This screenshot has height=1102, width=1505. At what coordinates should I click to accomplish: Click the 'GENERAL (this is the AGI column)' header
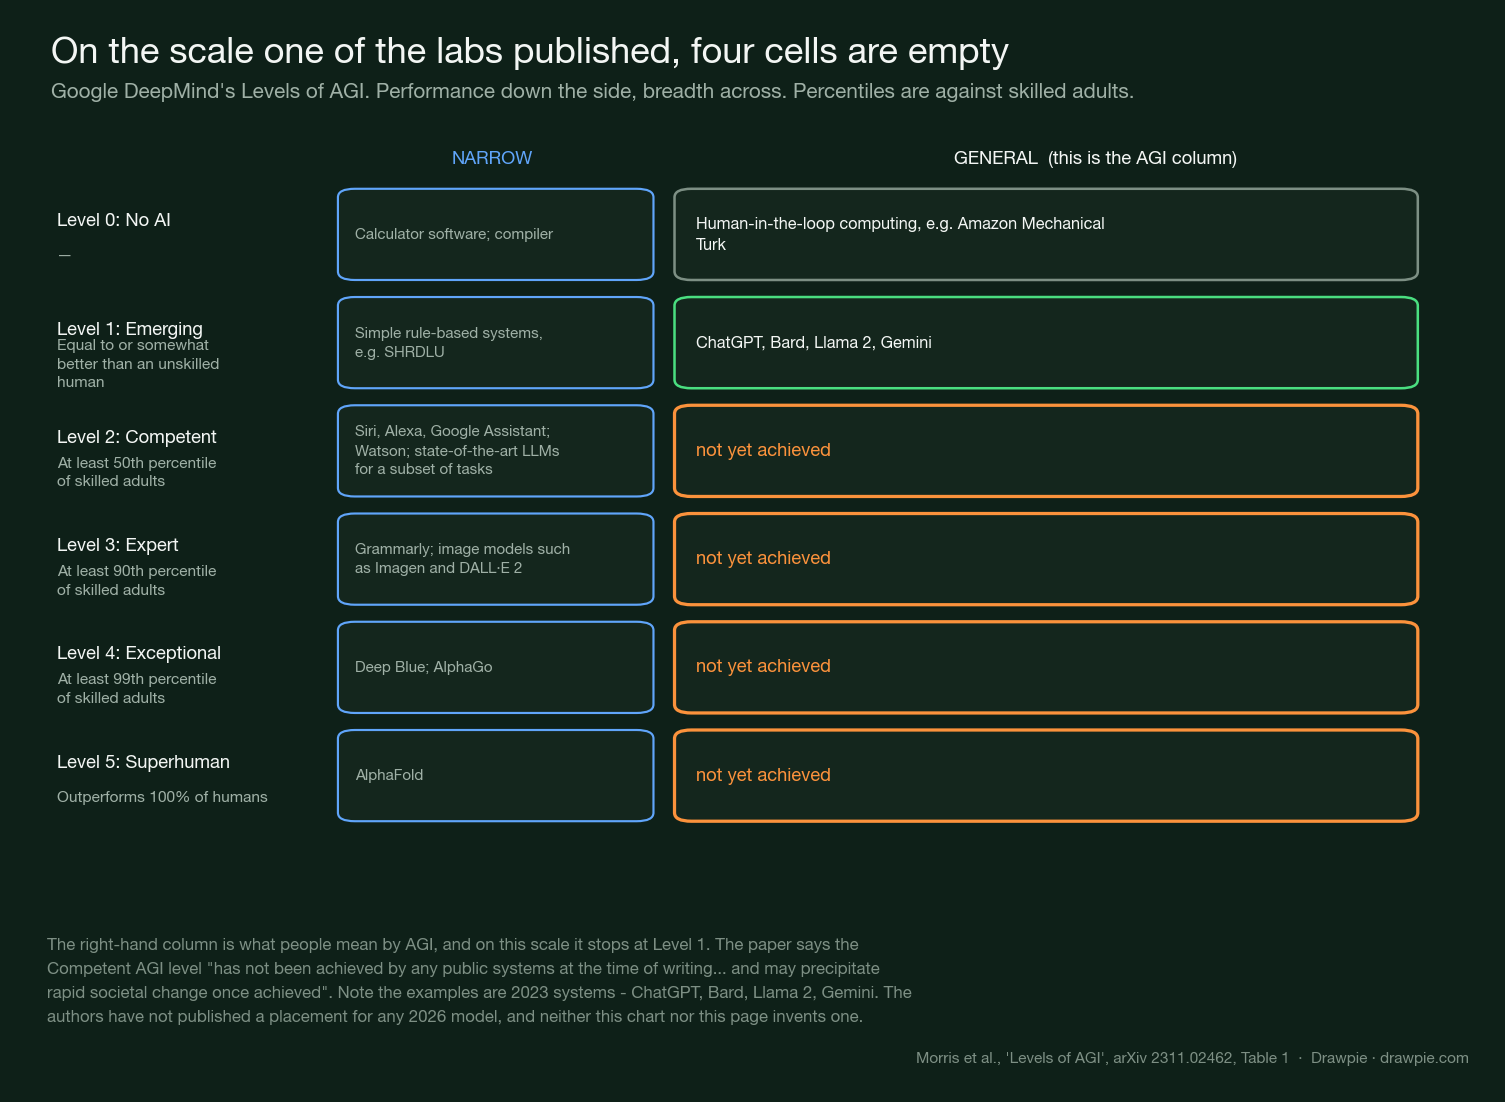click(1095, 158)
